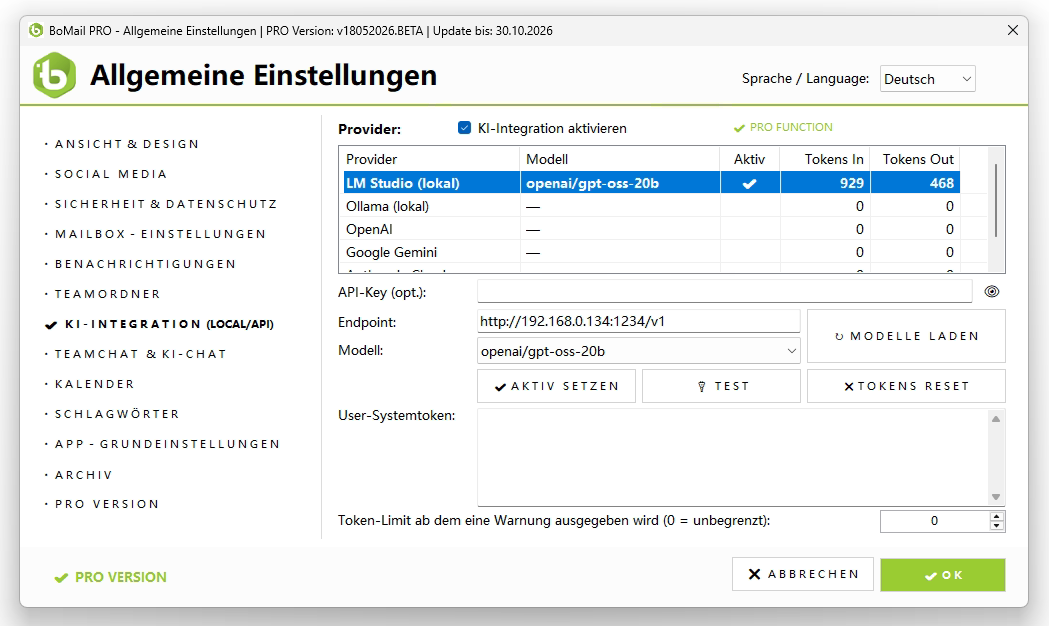
Task: Click the User-Systemtoken text area
Action: 733,457
